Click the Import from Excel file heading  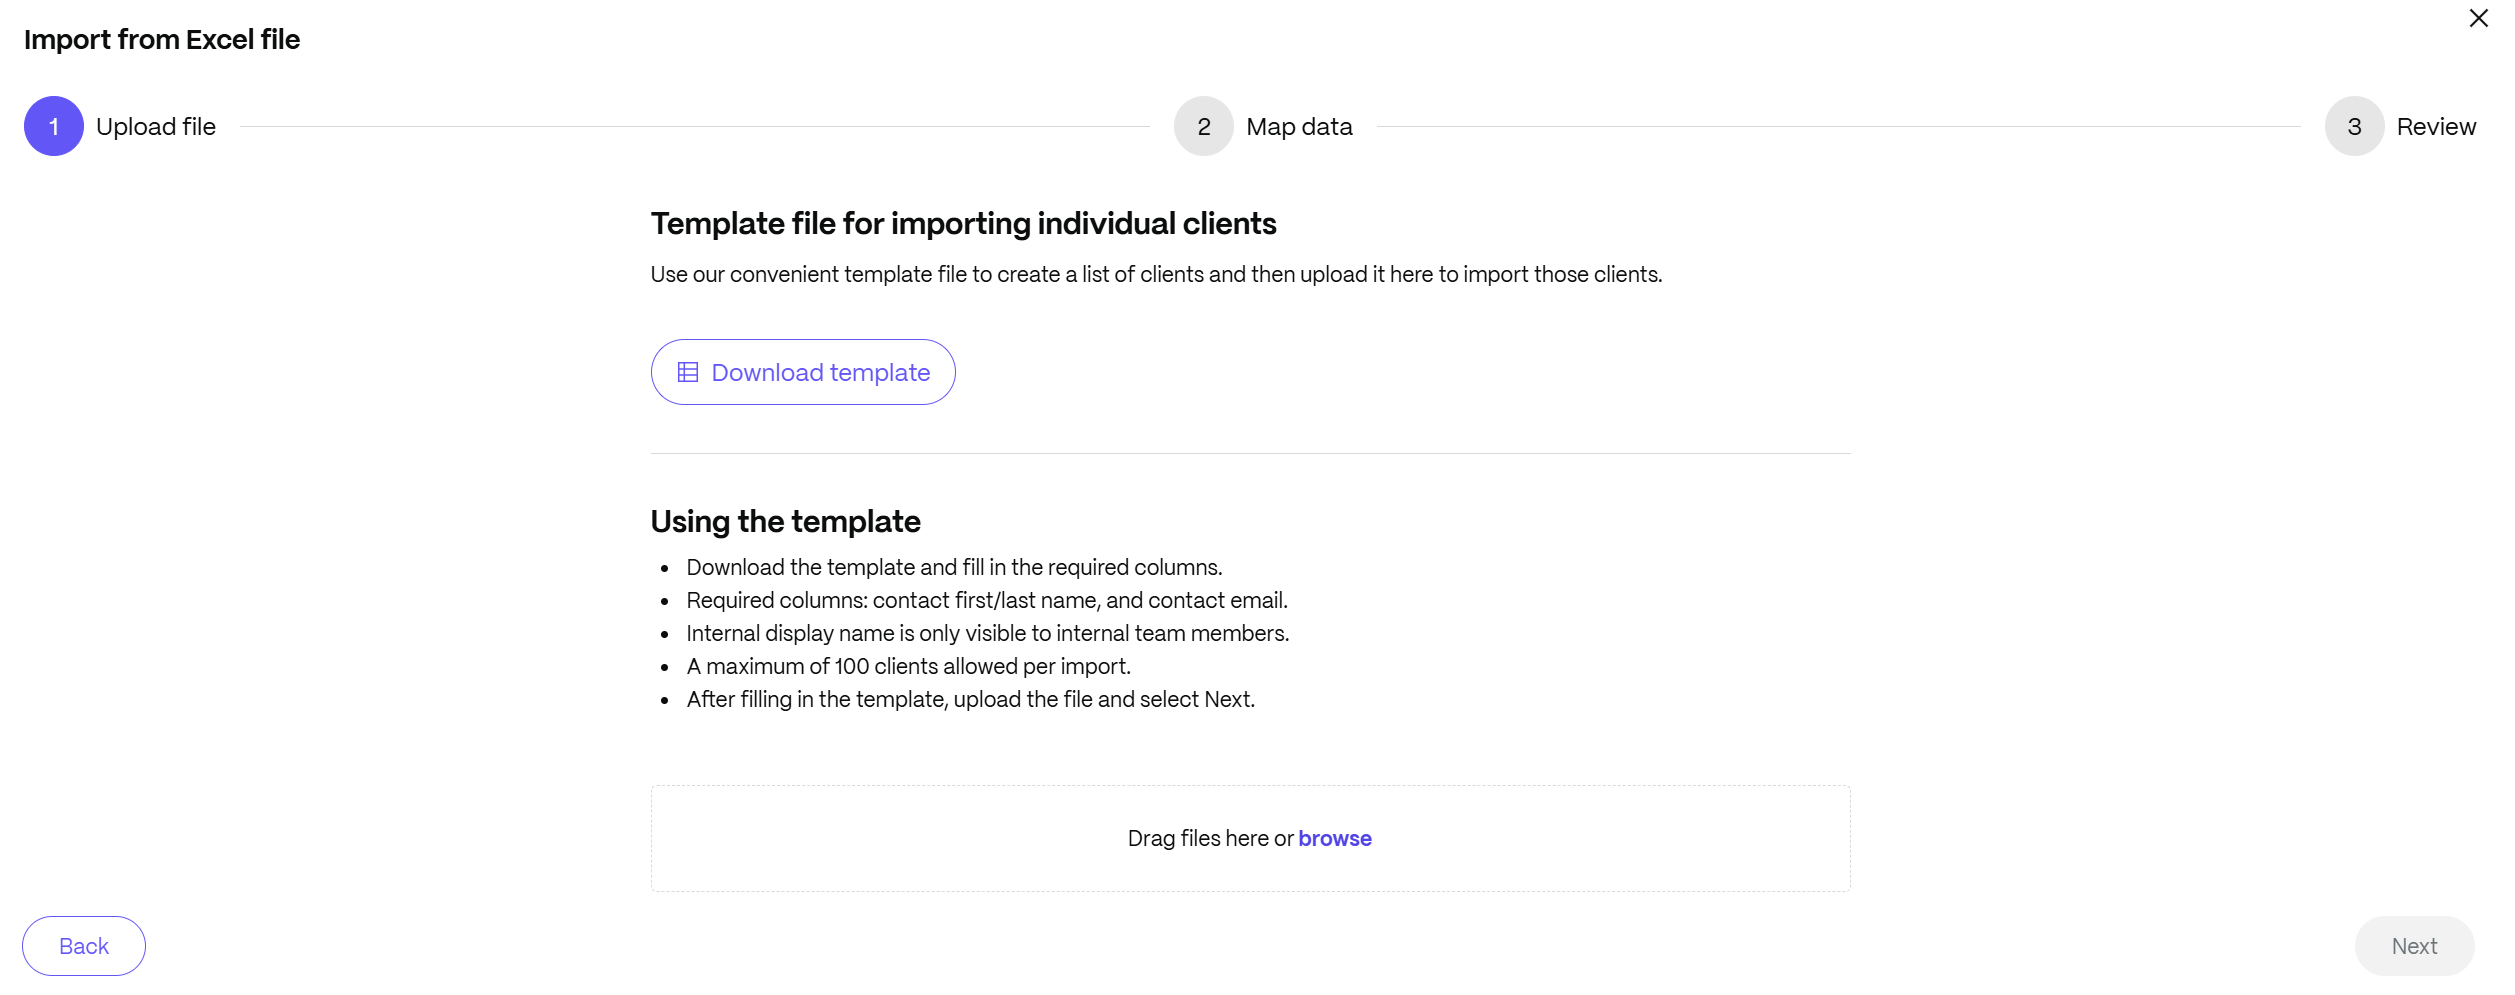point(161,39)
